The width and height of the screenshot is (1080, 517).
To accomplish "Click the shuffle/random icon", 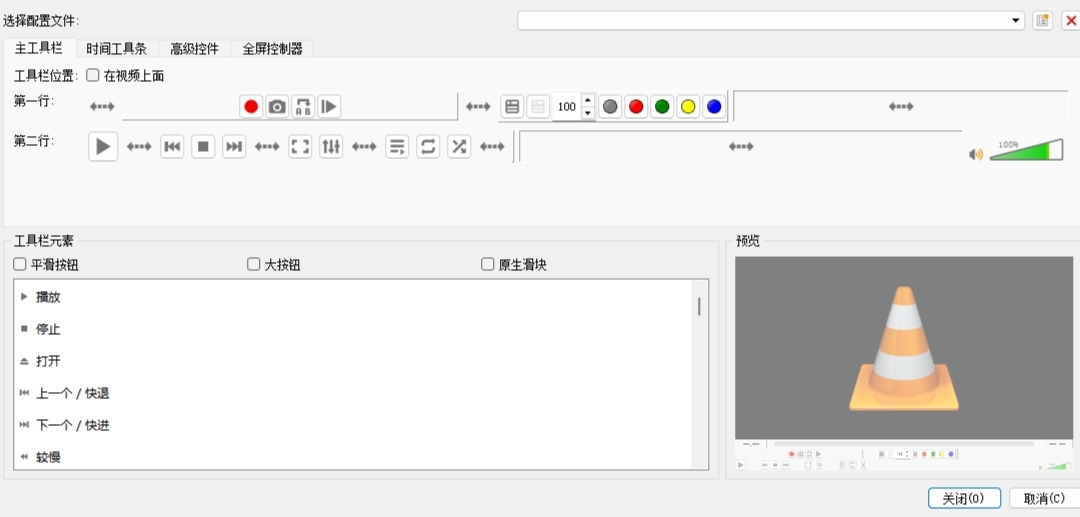I will tap(459, 147).
